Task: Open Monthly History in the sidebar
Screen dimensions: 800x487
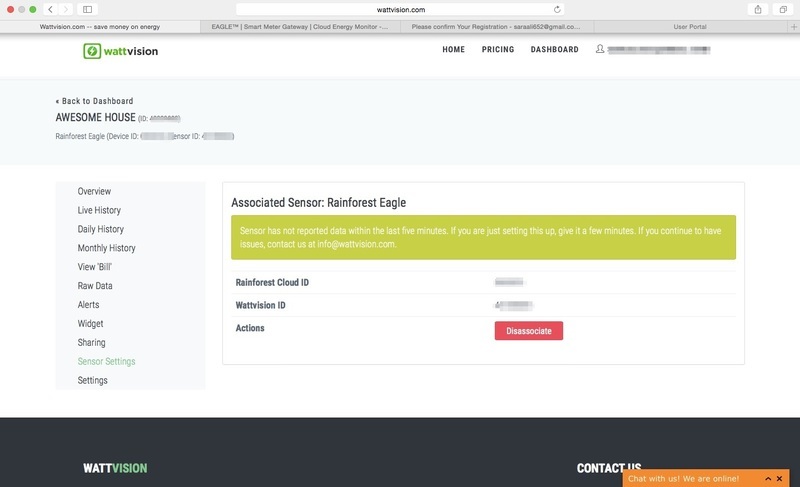Action: point(106,248)
